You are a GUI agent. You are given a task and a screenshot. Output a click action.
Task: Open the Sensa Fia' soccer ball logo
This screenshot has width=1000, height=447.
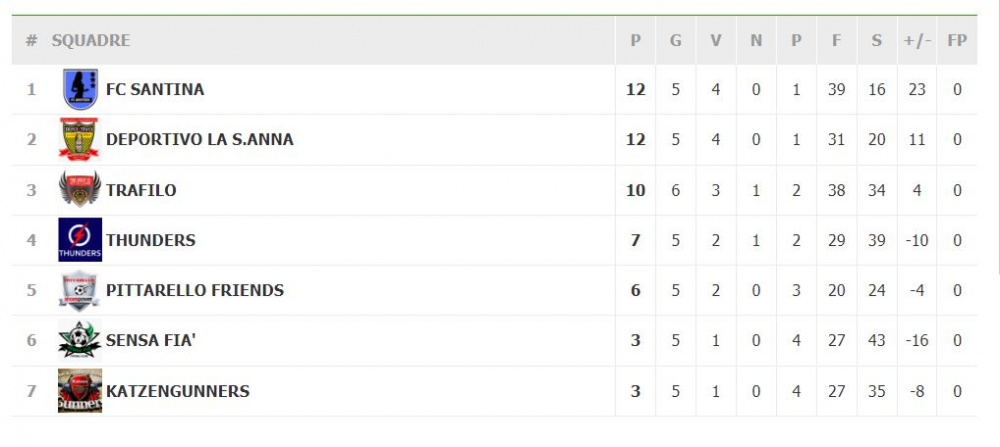(79, 341)
